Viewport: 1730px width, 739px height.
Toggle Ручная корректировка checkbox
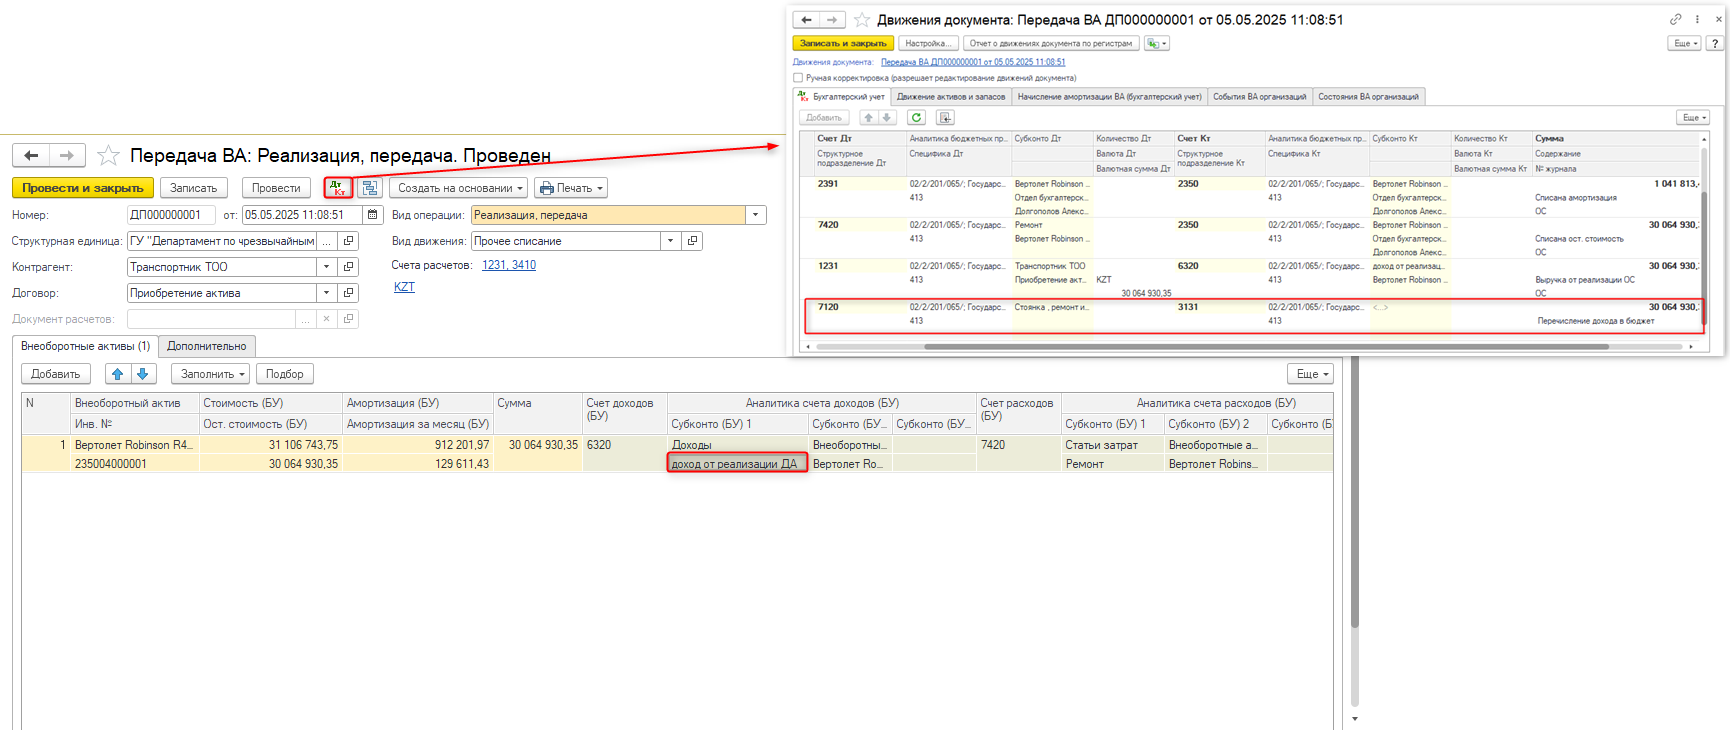tap(798, 78)
